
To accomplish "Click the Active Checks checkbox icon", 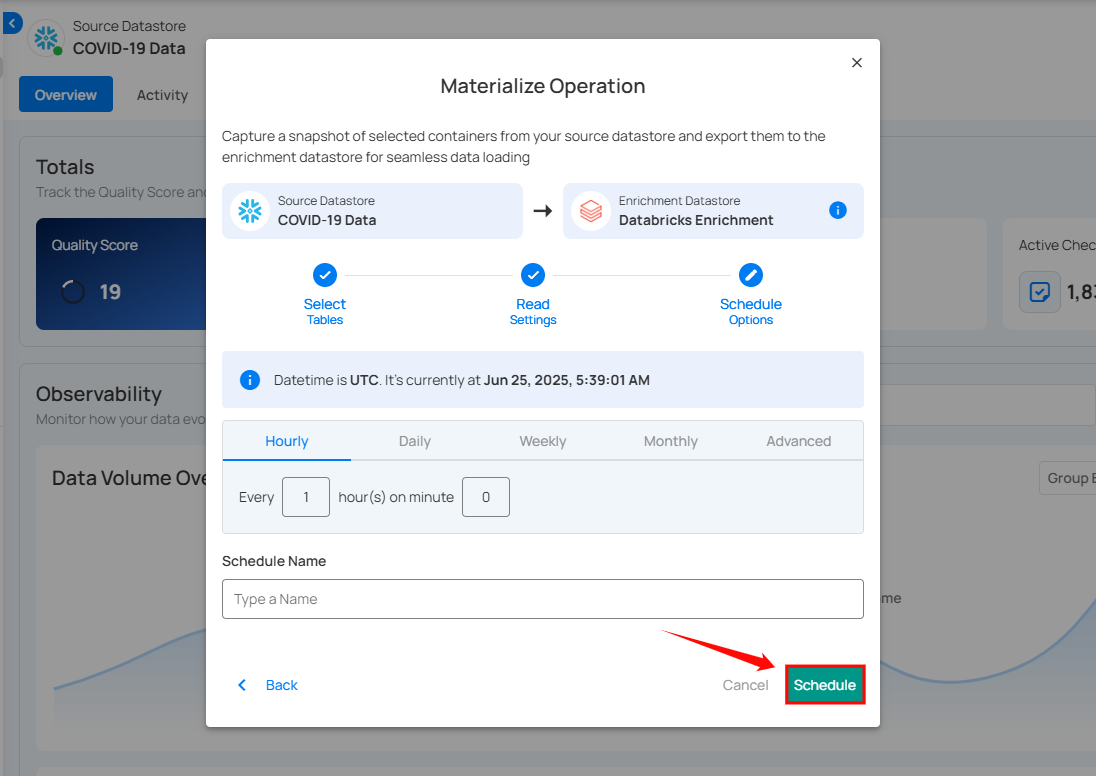I will 1040,292.
